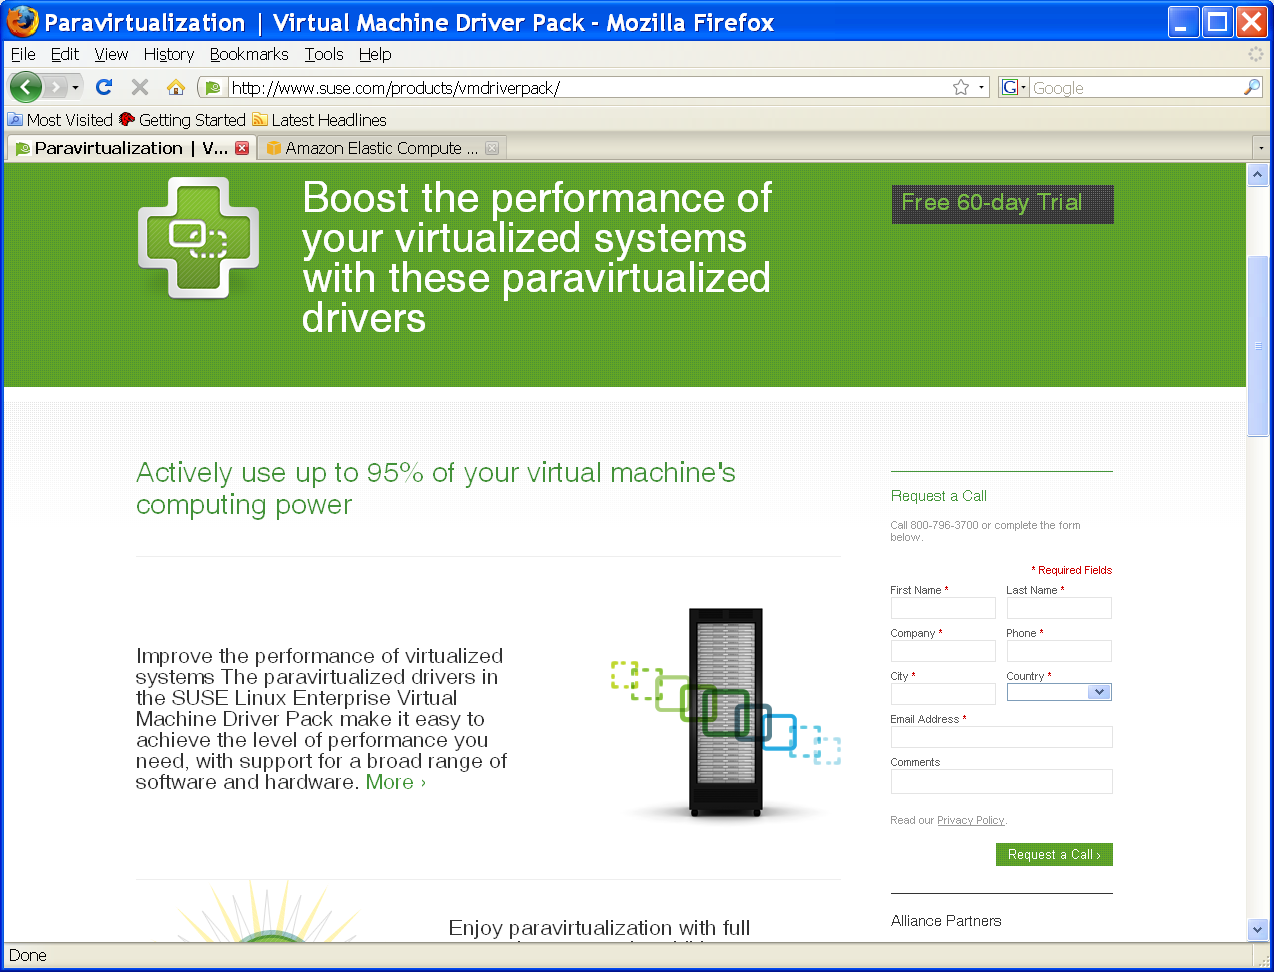
Task: Open the address bar history dropdown
Action: click(x=981, y=88)
